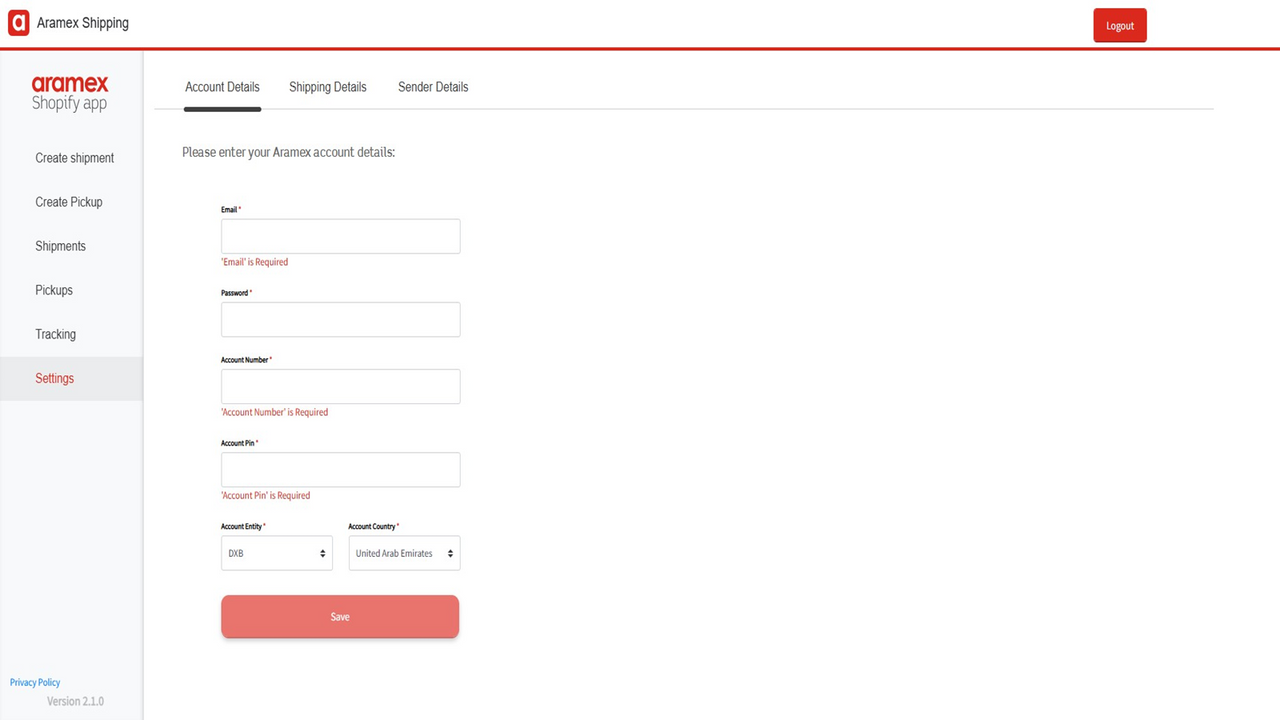Change Account Country from United Arab Emirates

tap(404, 552)
